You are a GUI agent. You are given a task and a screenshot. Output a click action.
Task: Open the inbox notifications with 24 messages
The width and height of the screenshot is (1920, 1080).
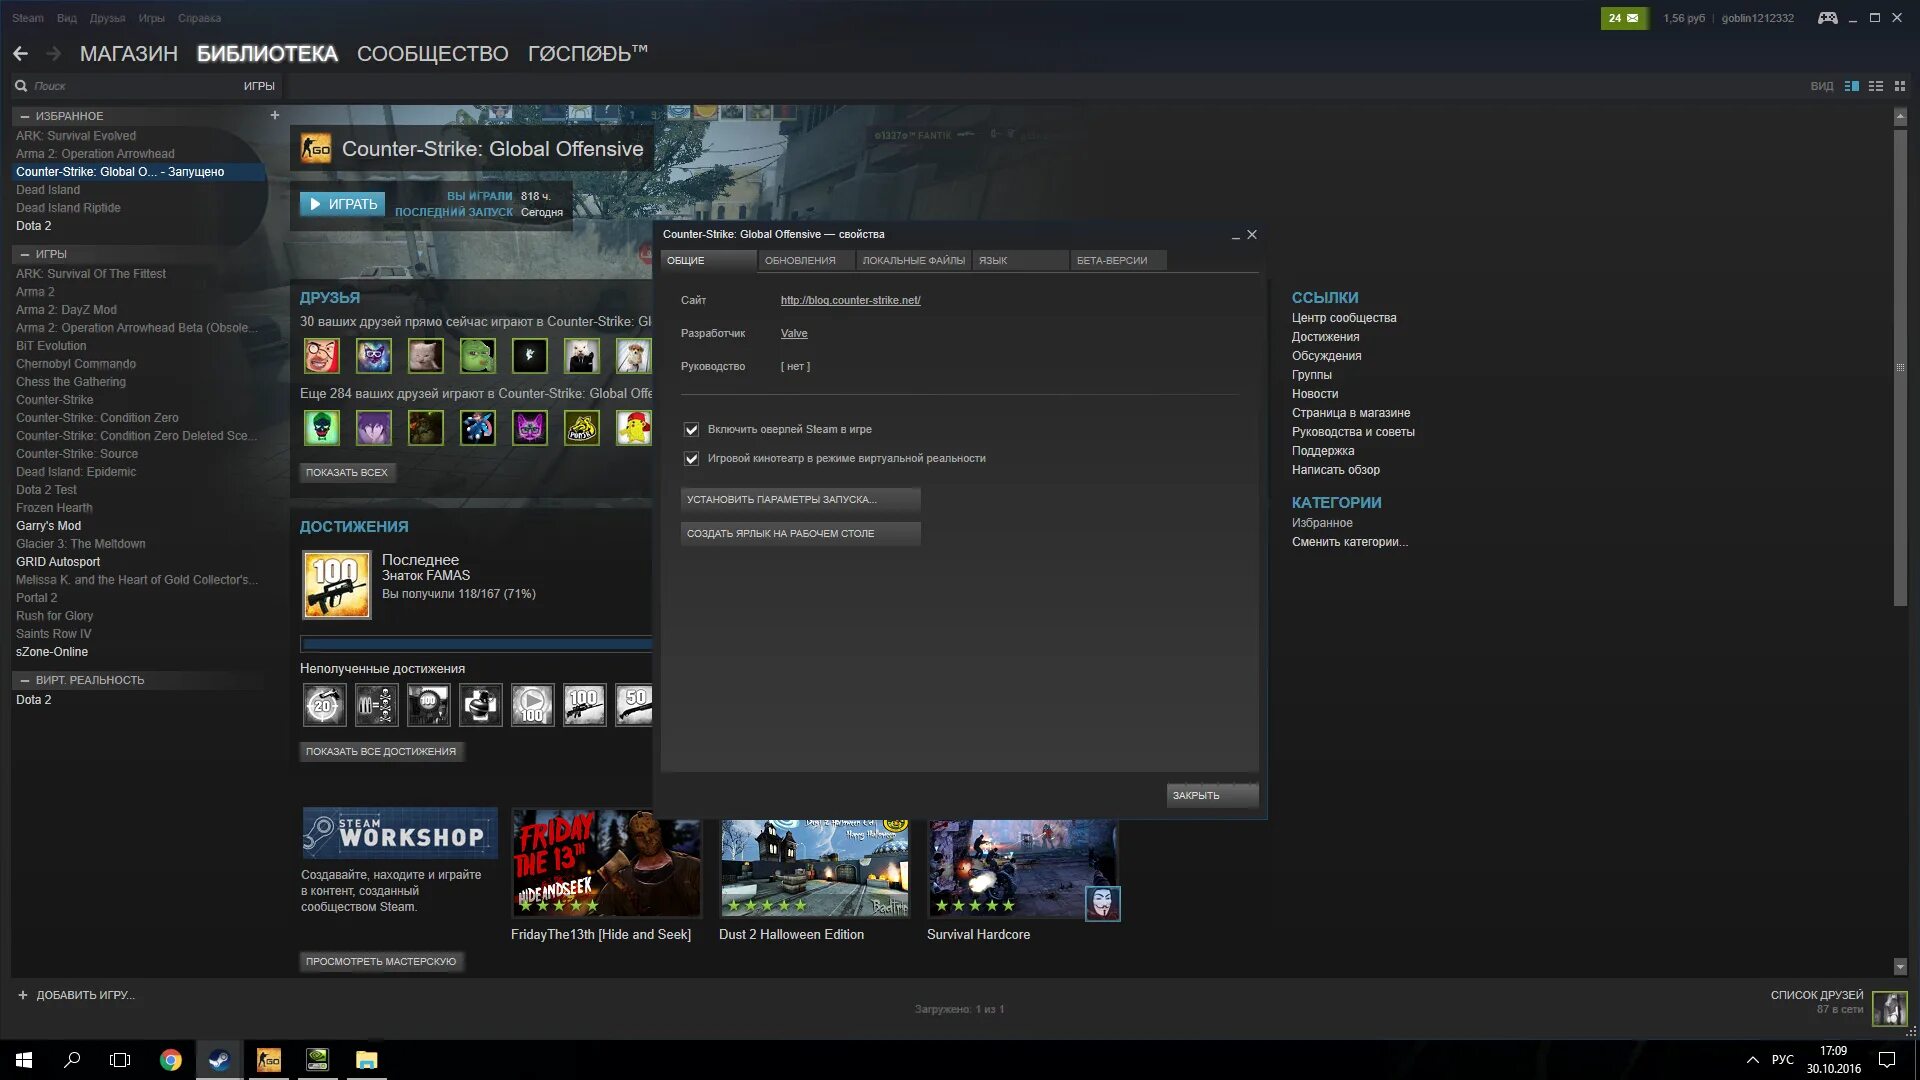tap(1623, 18)
